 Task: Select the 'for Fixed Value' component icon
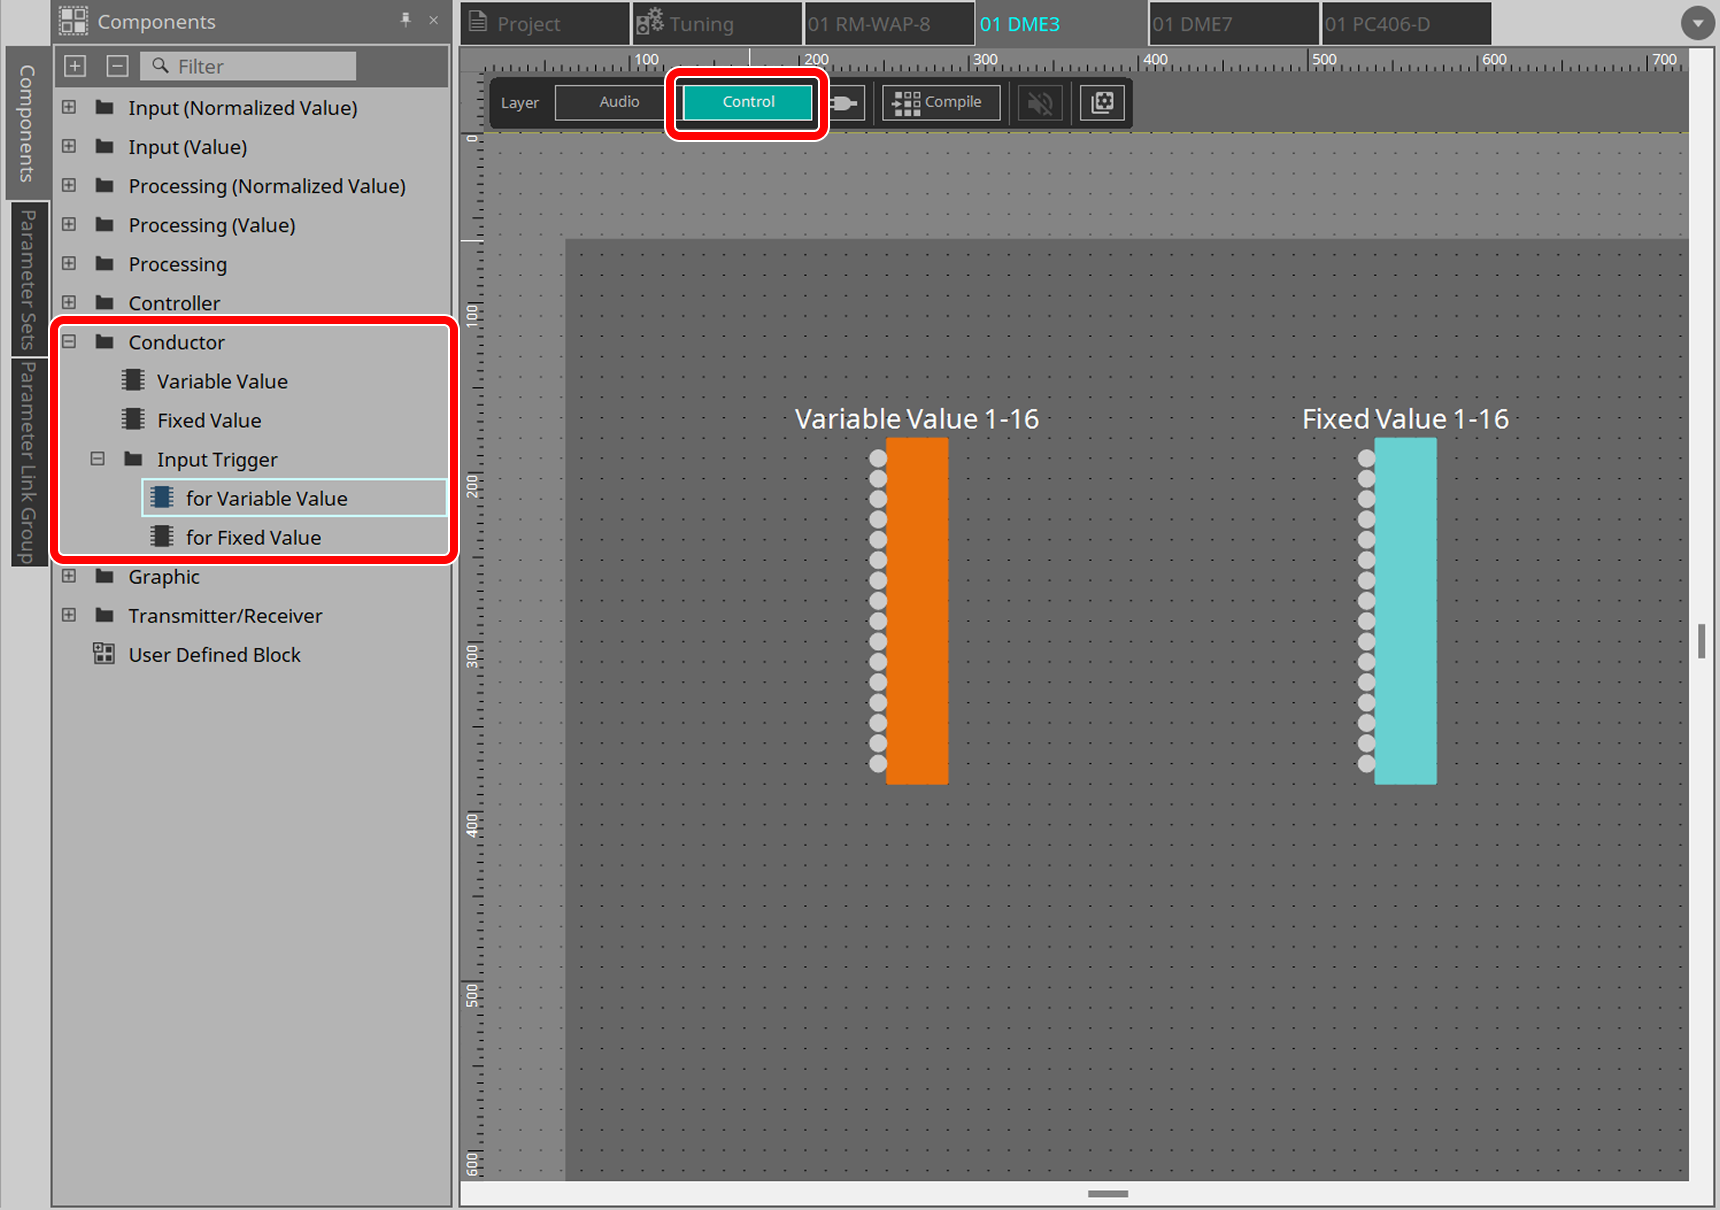coord(162,537)
